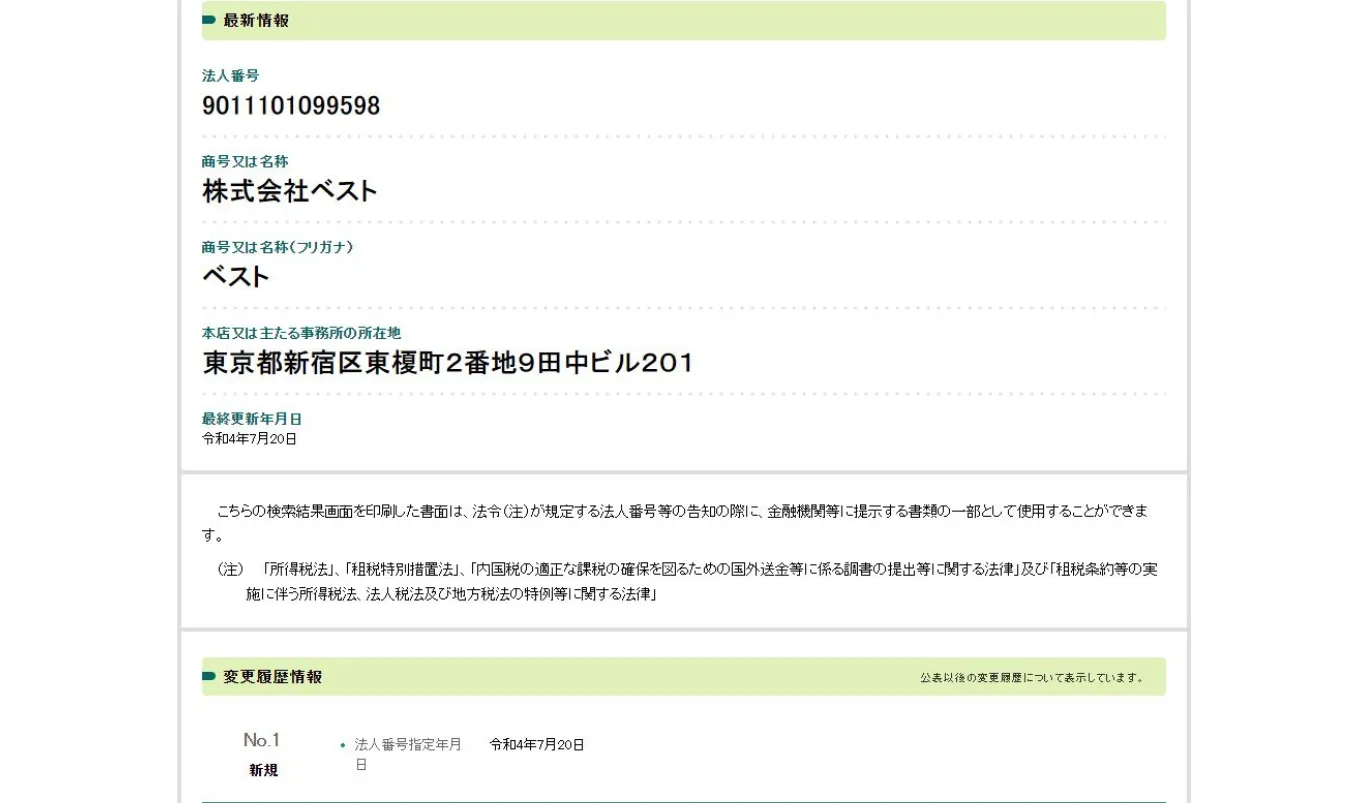Viewport: 1368px width, 803px height.
Task: Click the 本店又は主たる事務所の所在地 label
Action: click(x=301, y=333)
